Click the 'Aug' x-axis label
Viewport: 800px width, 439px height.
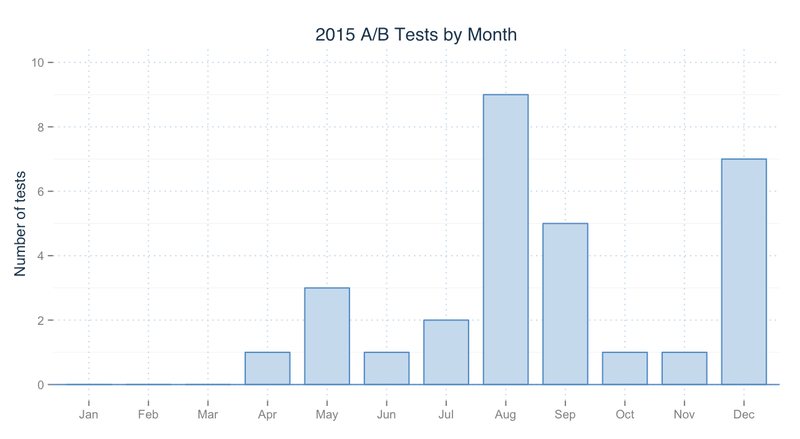(x=505, y=415)
